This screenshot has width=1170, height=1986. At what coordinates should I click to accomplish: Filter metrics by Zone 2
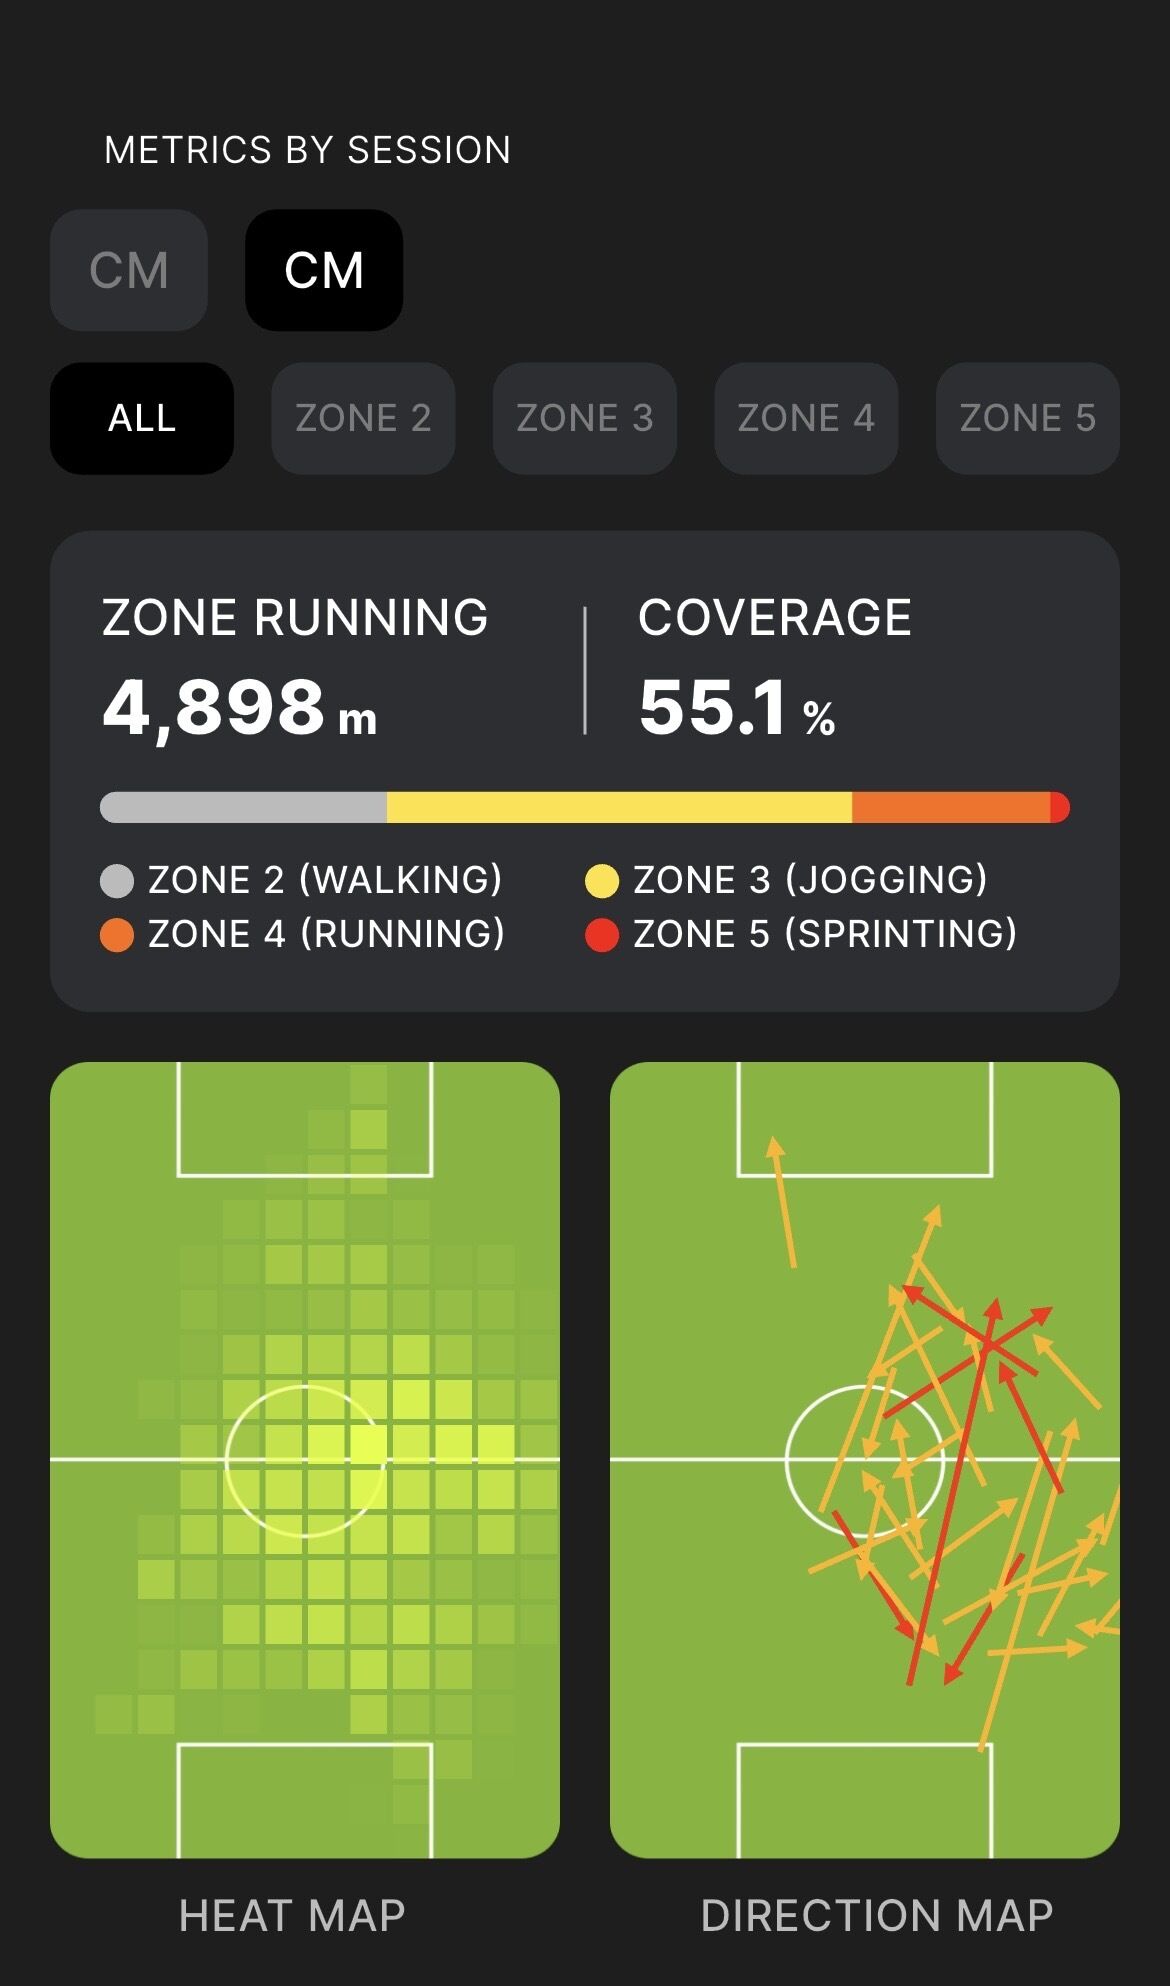pos(363,418)
